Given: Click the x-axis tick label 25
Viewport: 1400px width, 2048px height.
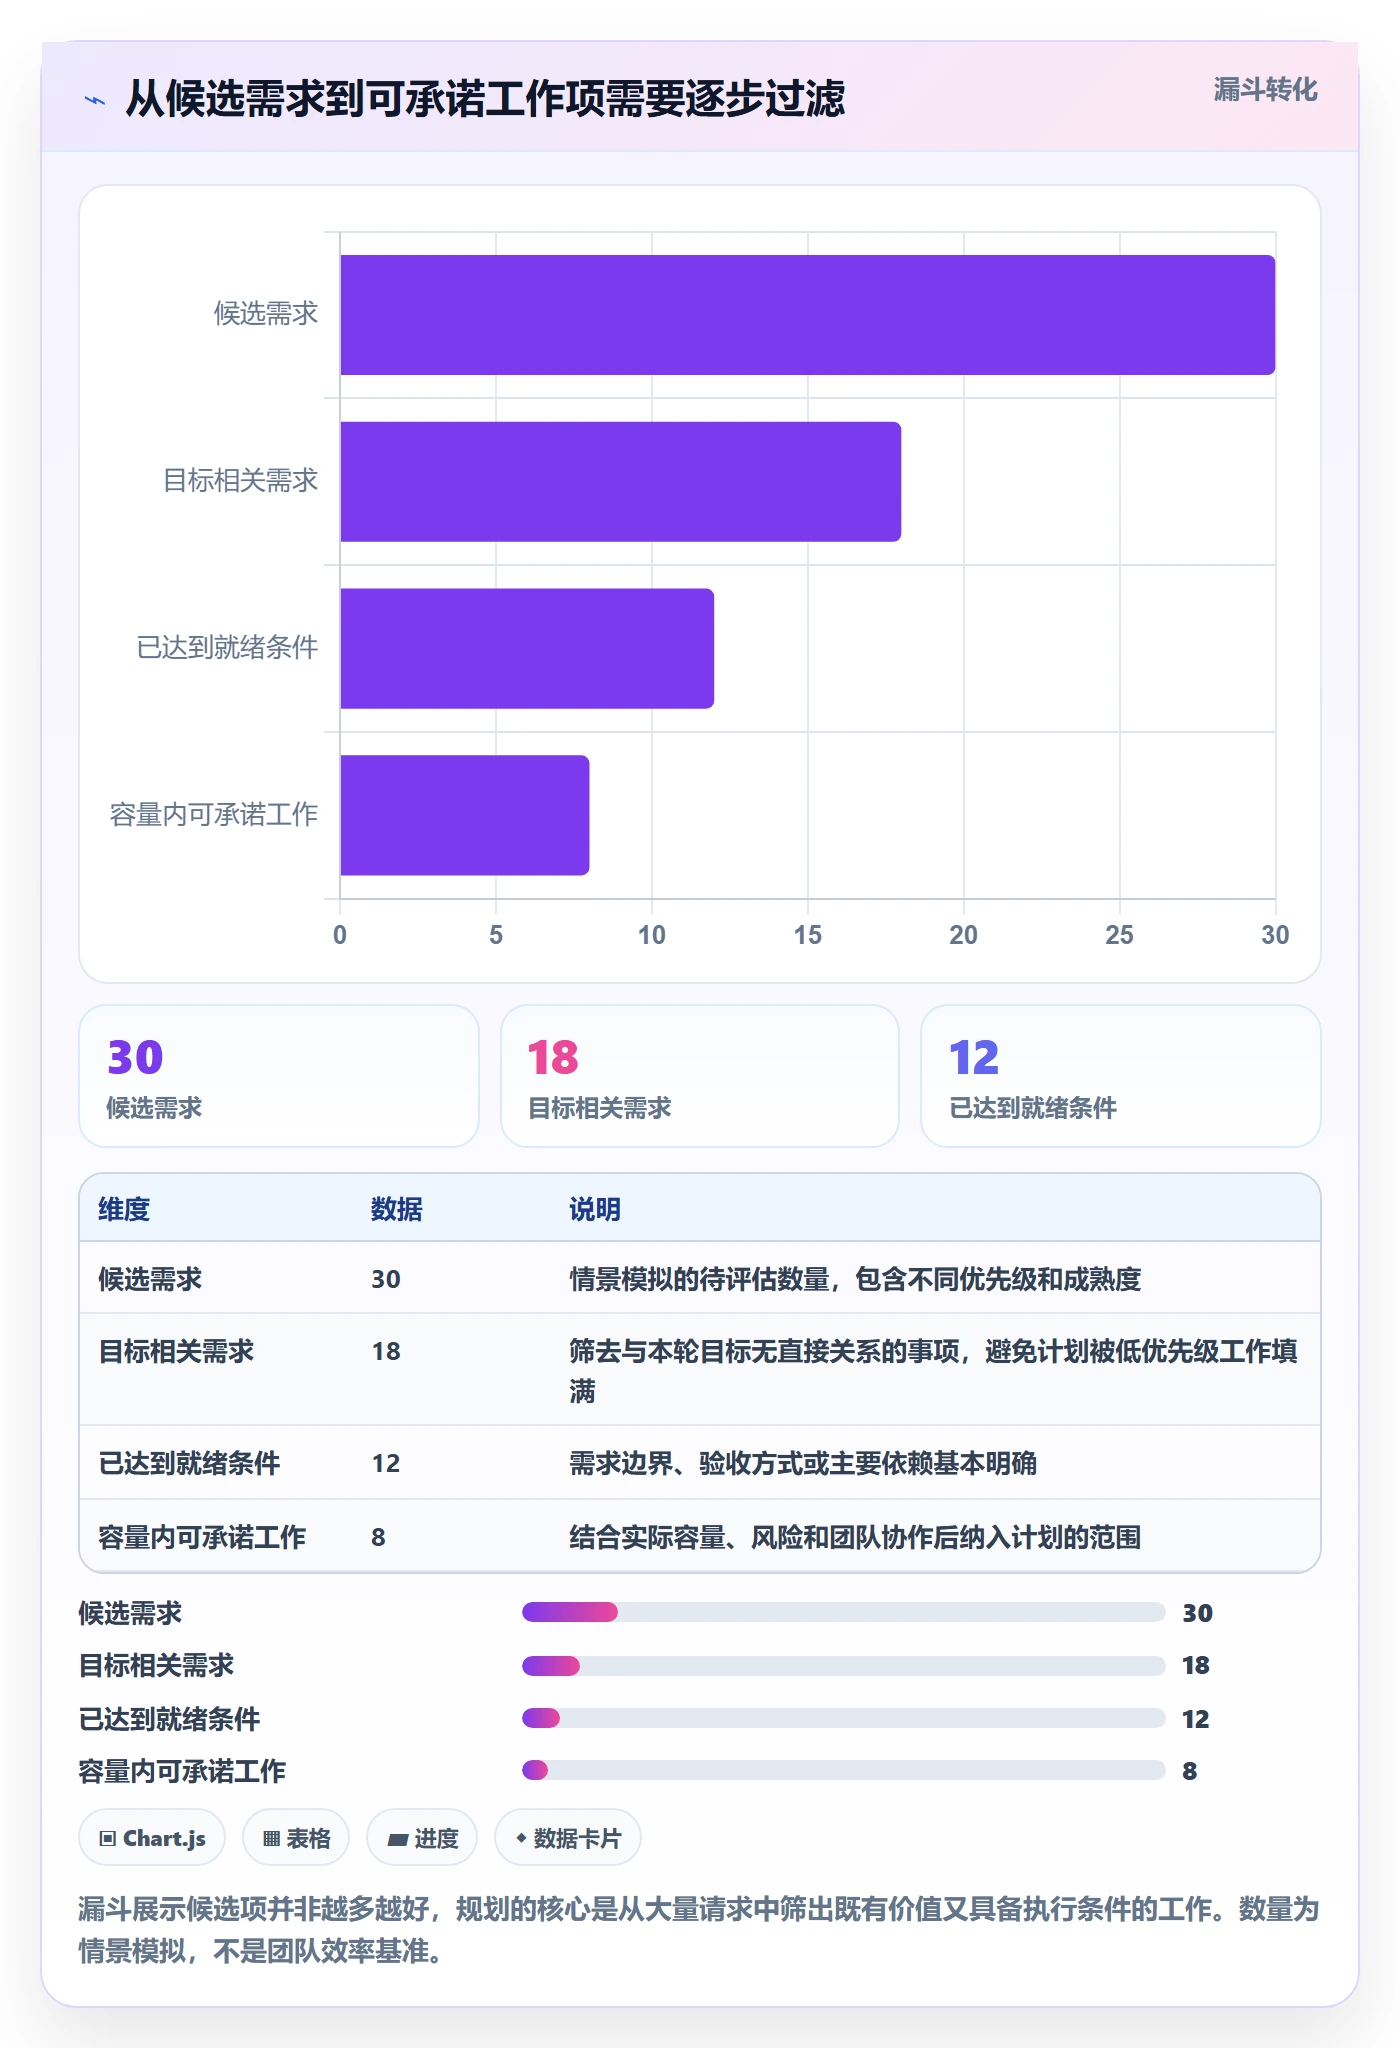Looking at the screenshot, I should [1119, 935].
